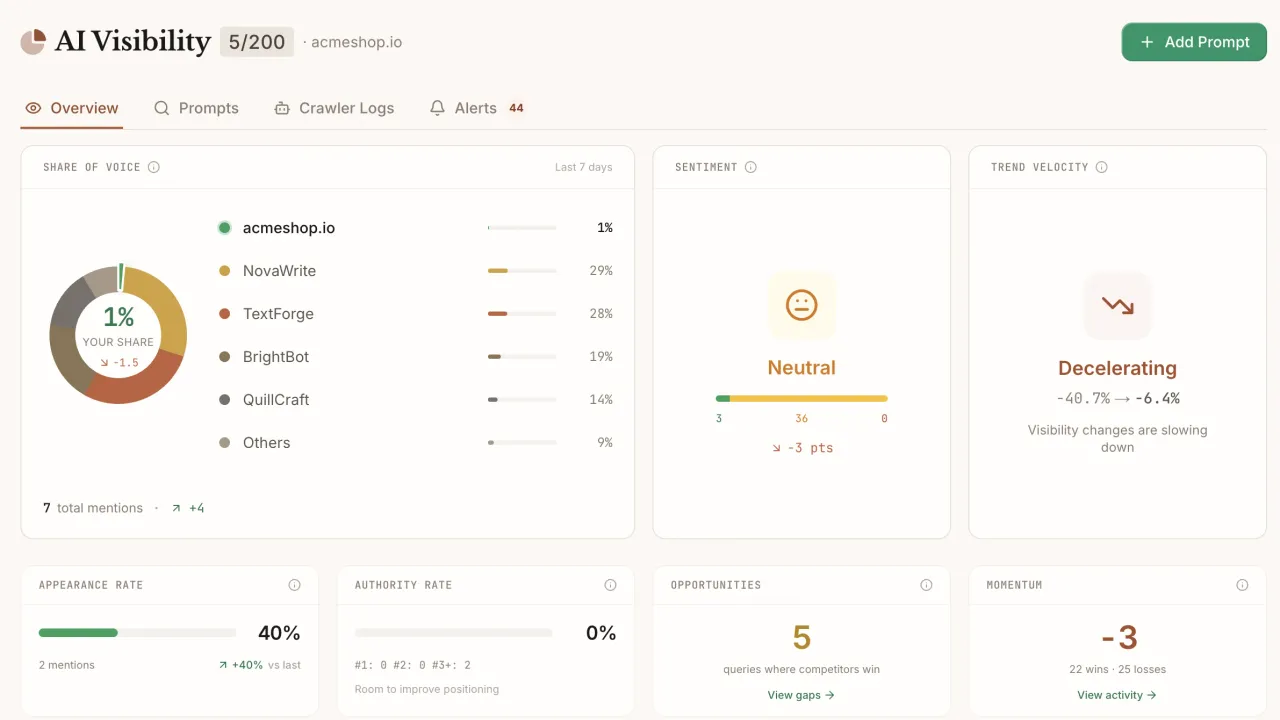
Task: Click the 22 wins · 25 losses text
Action: coord(1118,669)
